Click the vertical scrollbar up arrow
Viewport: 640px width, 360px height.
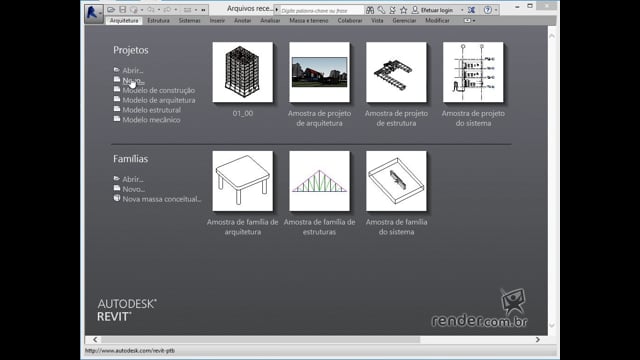(x=552, y=36)
